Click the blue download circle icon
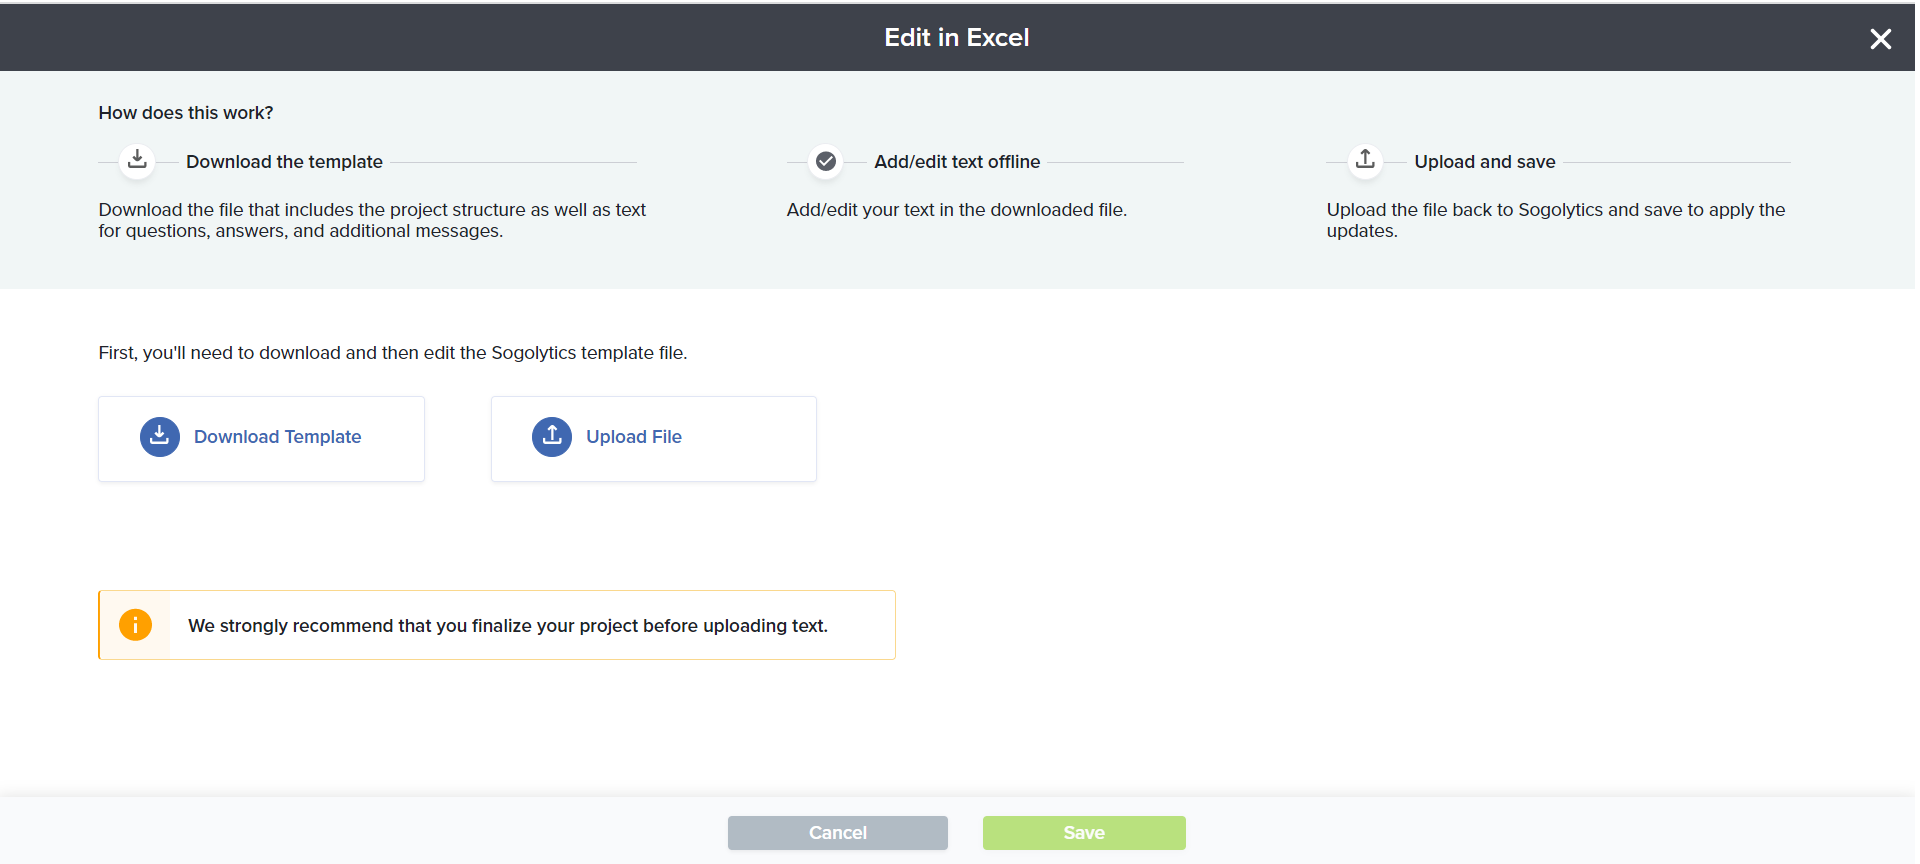 [160, 437]
